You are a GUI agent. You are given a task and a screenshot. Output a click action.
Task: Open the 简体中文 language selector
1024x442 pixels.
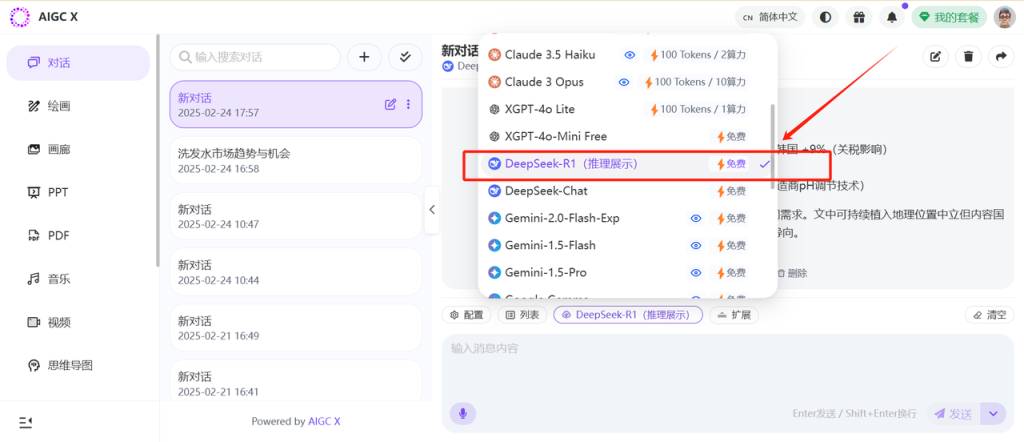point(770,18)
